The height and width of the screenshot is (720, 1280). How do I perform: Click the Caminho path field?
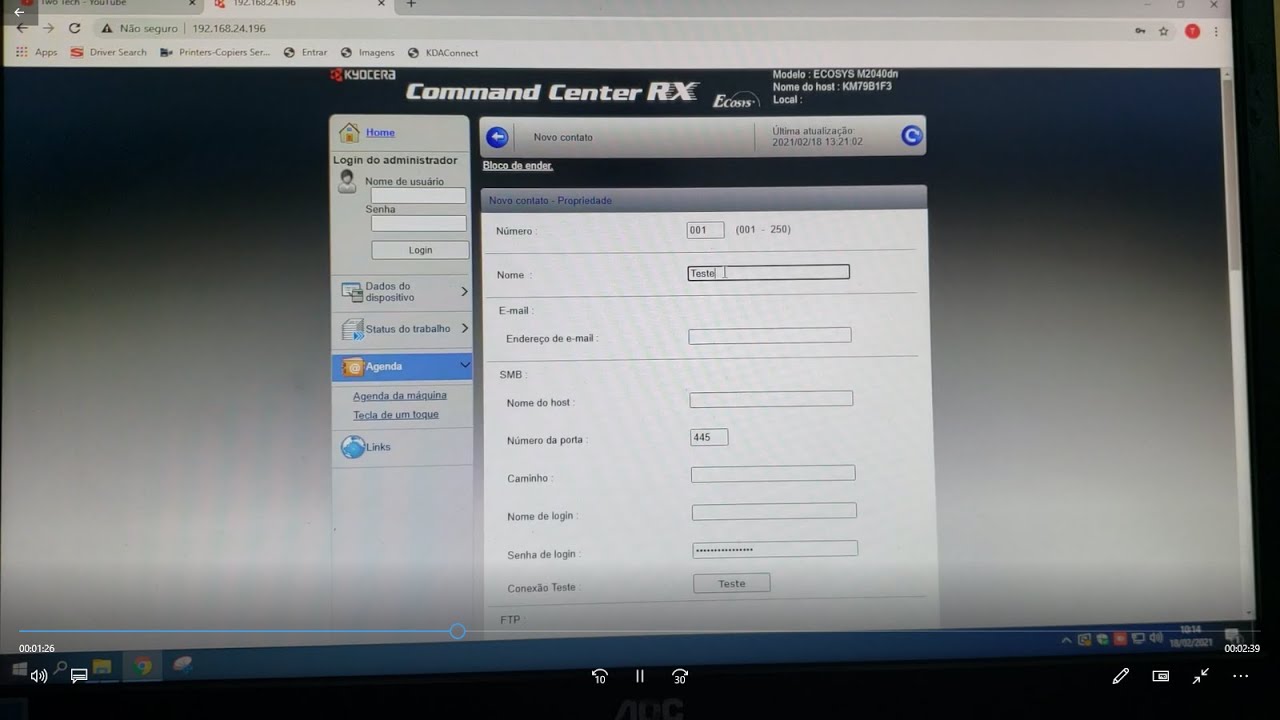(773, 473)
